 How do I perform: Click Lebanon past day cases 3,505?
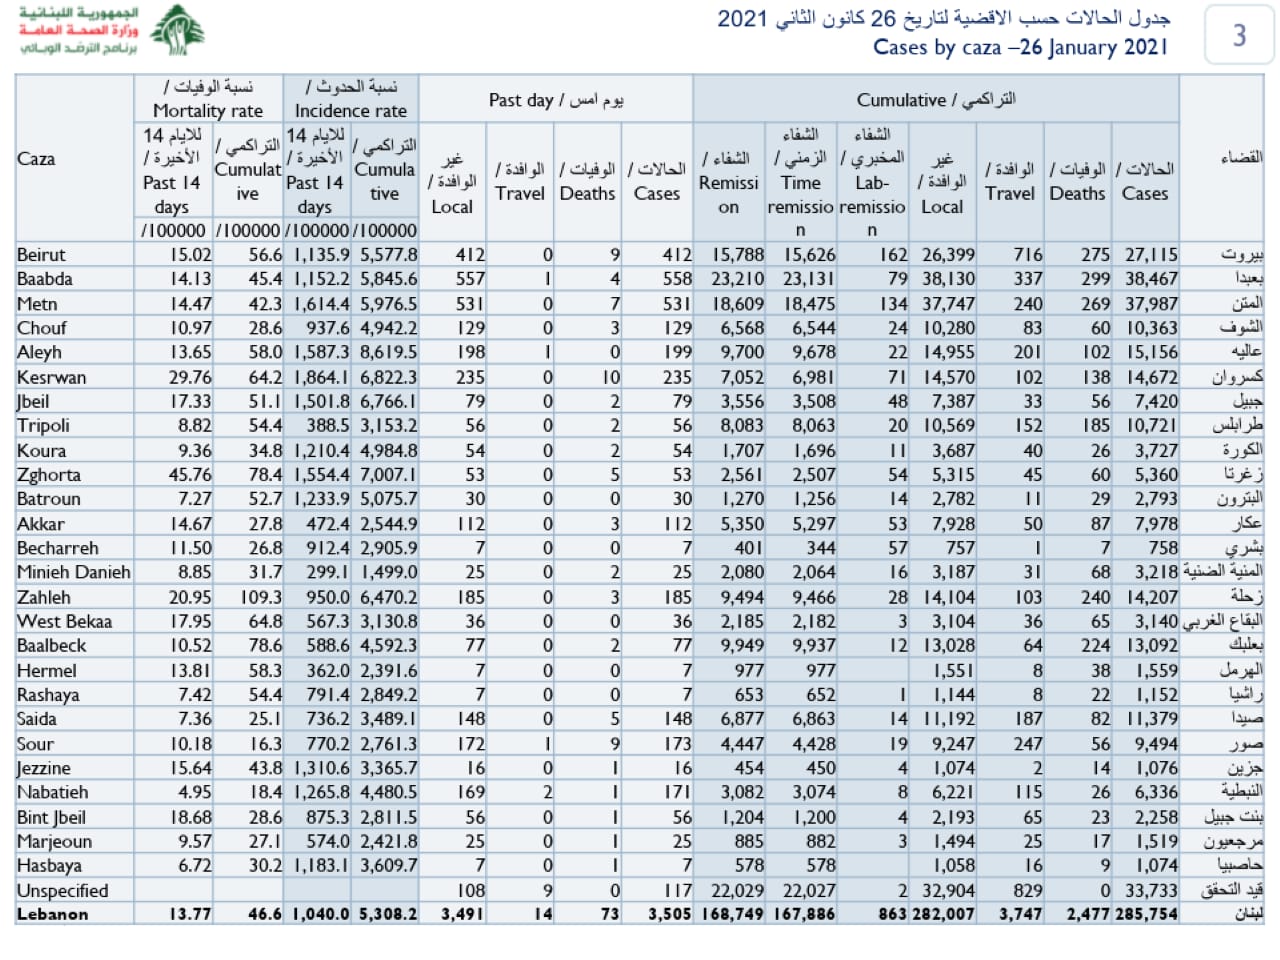point(670,913)
